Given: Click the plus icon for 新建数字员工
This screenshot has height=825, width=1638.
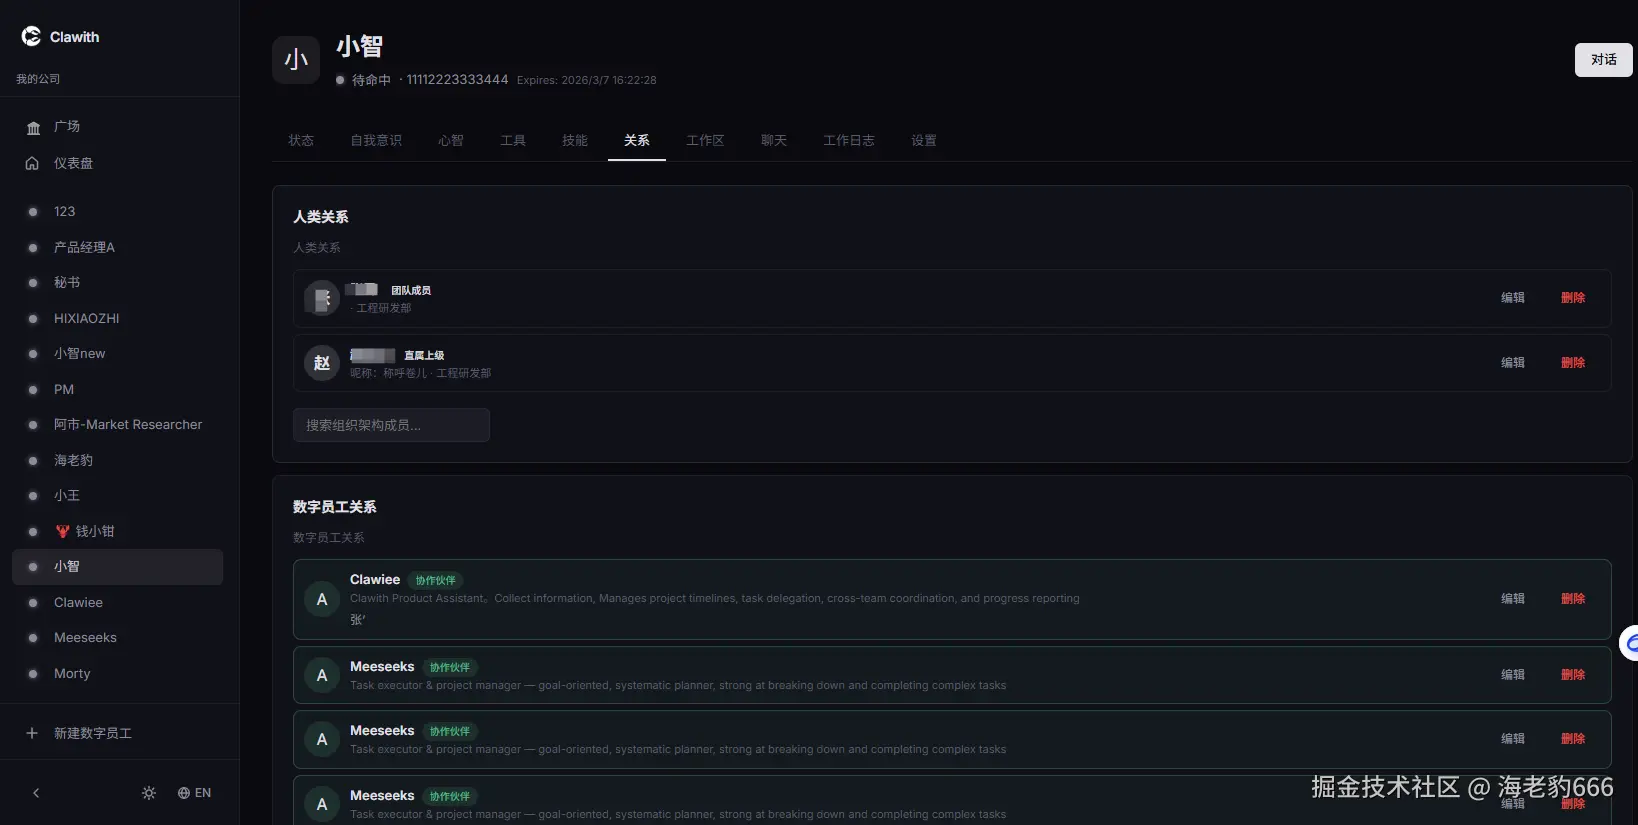Looking at the screenshot, I should pos(32,733).
